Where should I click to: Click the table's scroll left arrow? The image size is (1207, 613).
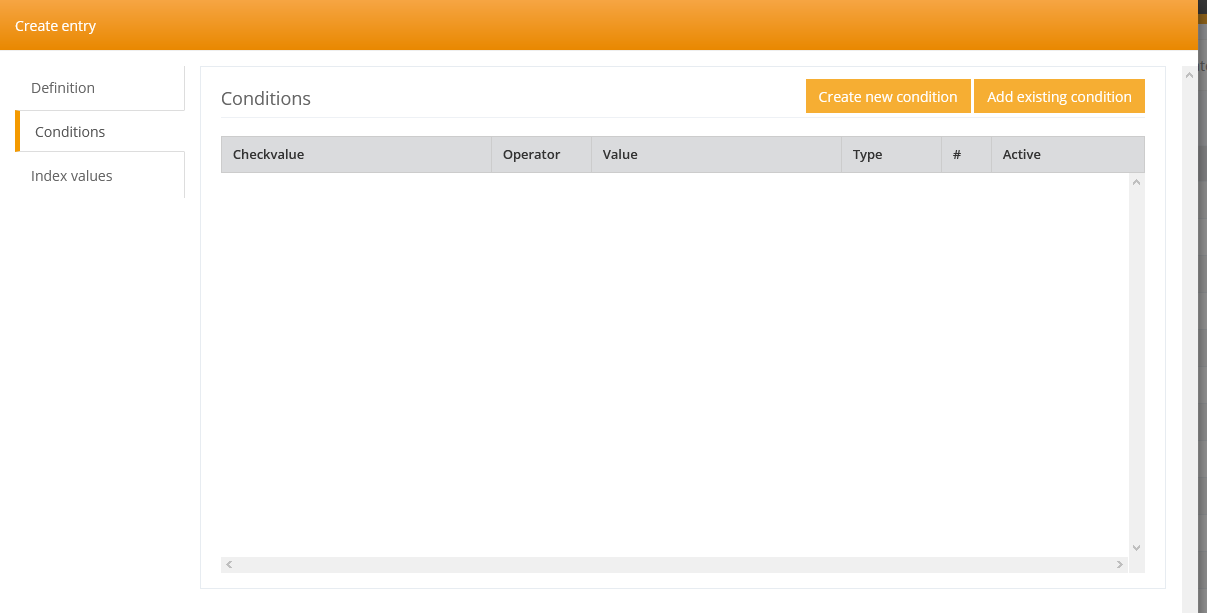(x=229, y=565)
